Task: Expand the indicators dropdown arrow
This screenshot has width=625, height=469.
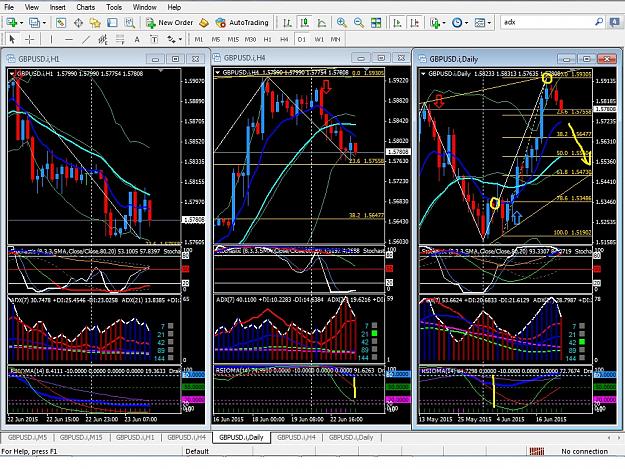Action: pos(444,23)
